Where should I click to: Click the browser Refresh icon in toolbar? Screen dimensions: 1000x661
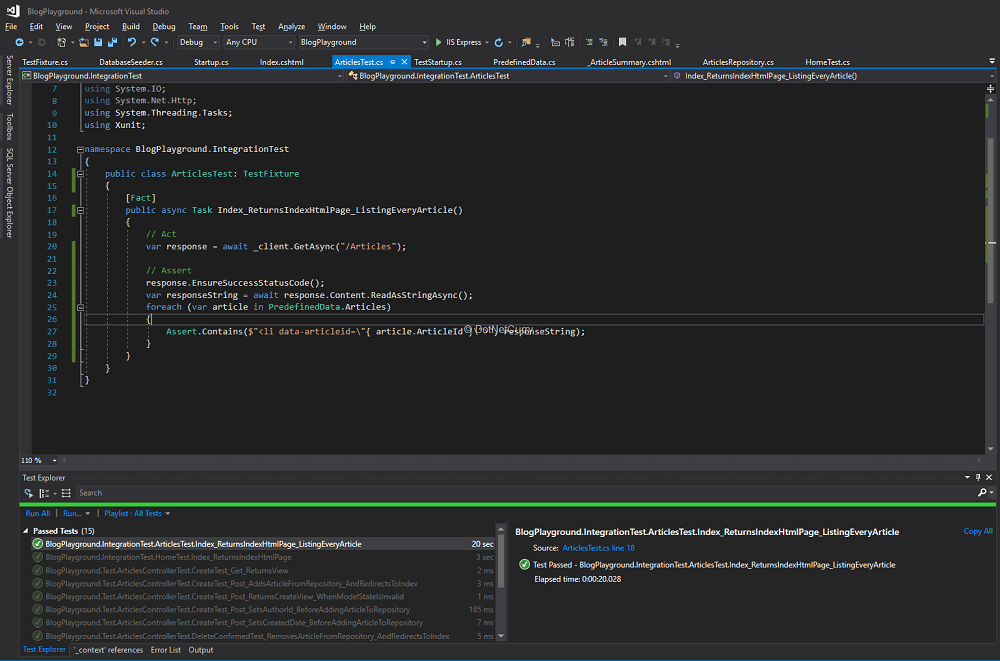(x=499, y=42)
